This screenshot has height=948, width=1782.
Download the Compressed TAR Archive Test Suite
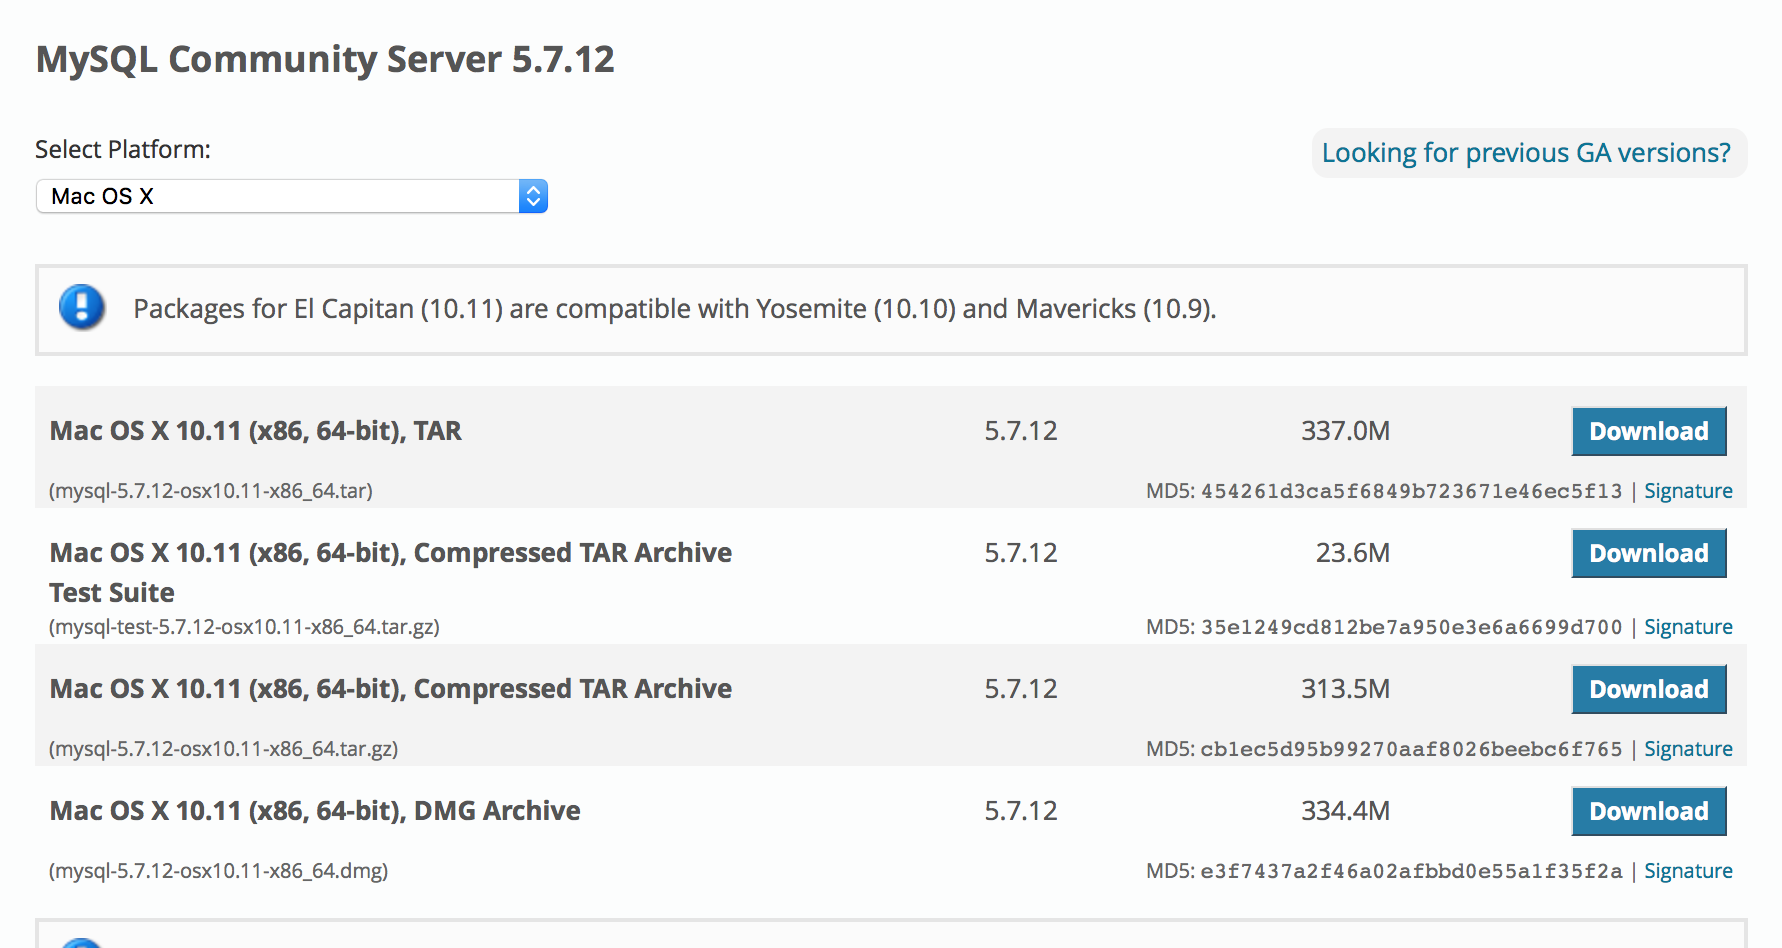[x=1649, y=553]
